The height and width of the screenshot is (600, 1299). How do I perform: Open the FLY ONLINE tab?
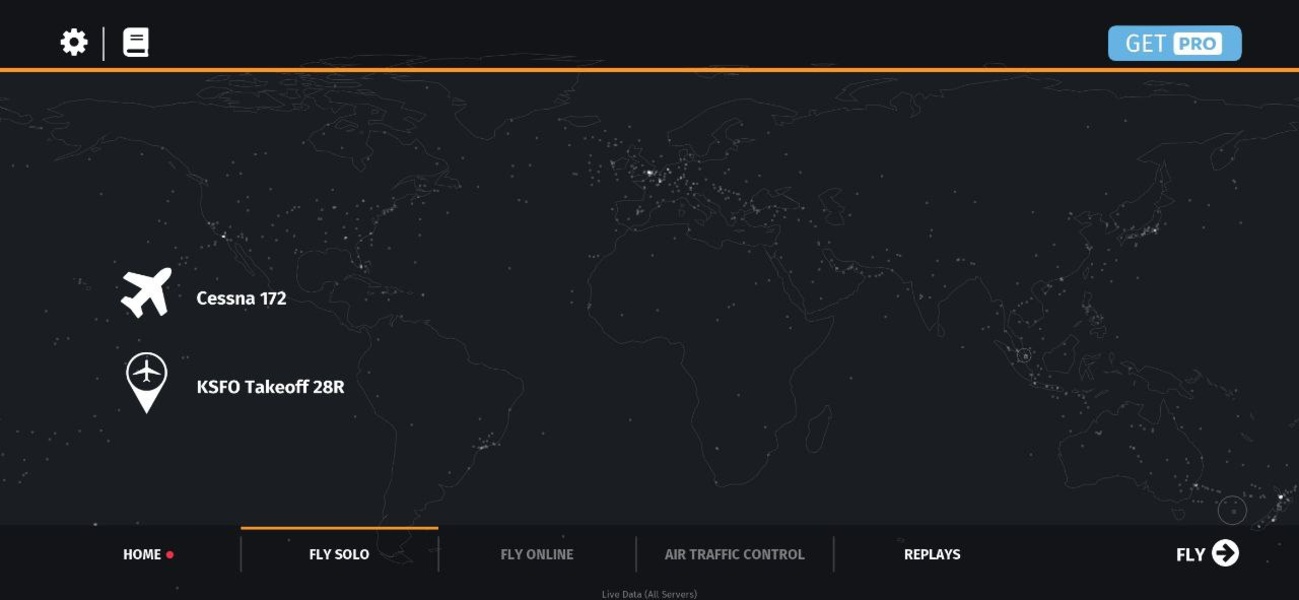point(537,555)
